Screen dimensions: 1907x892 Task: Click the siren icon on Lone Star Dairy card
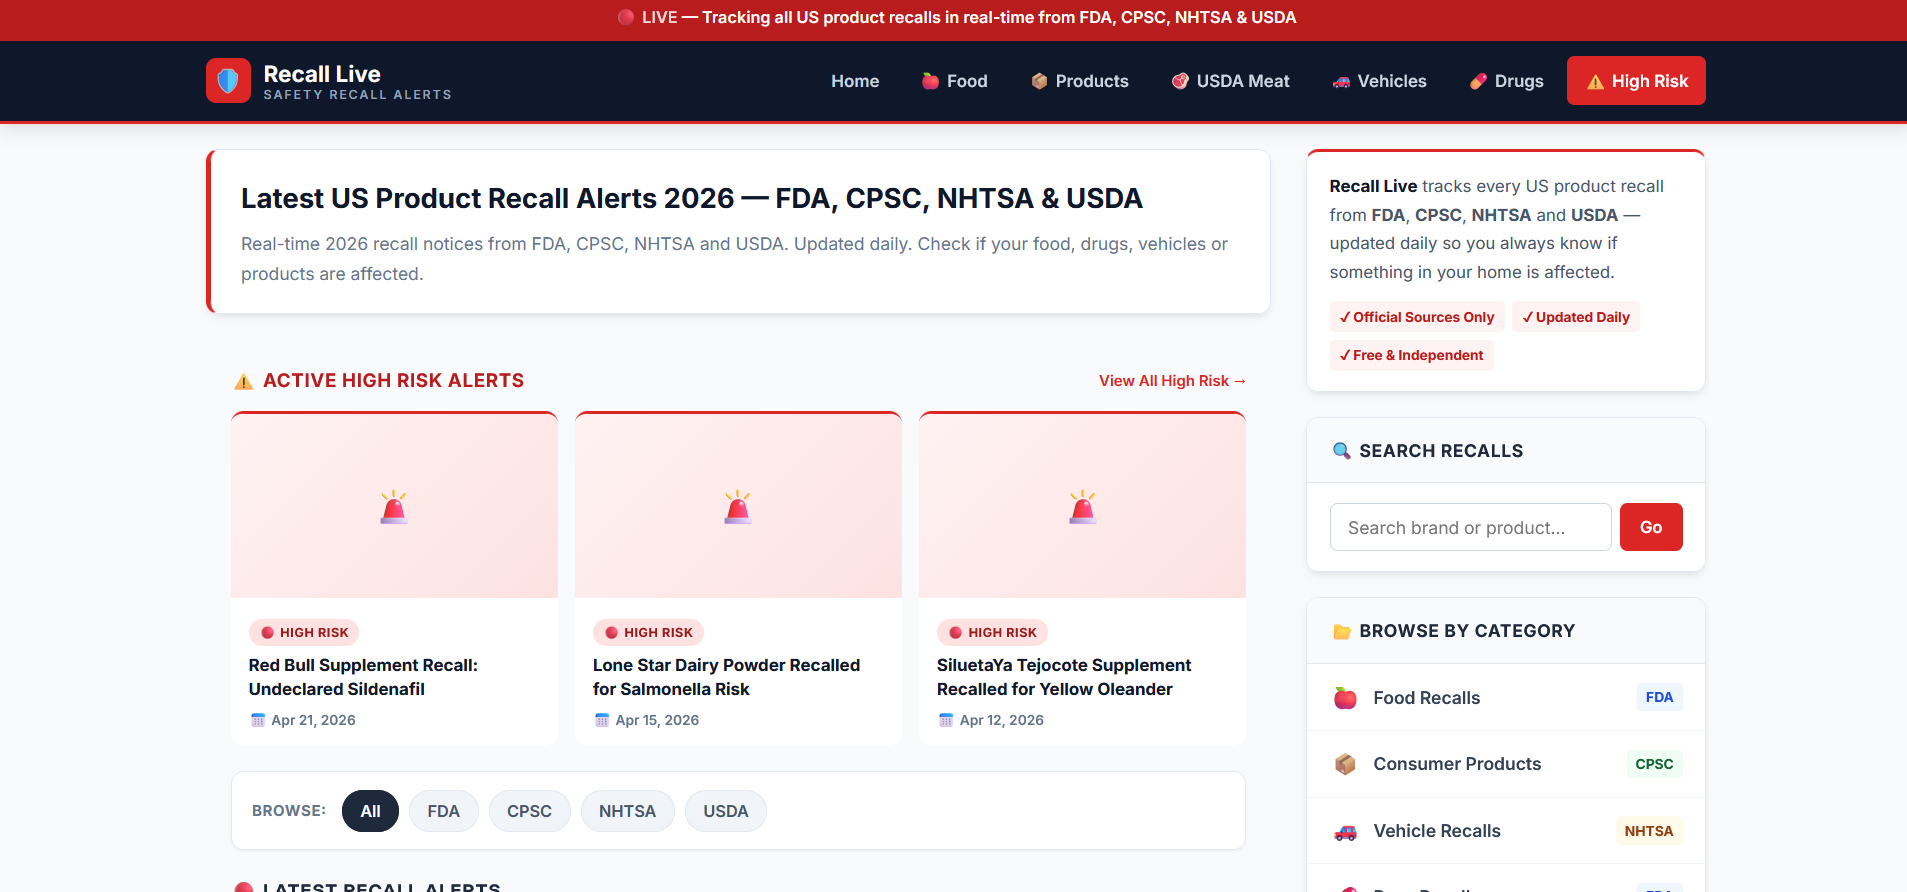738,508
